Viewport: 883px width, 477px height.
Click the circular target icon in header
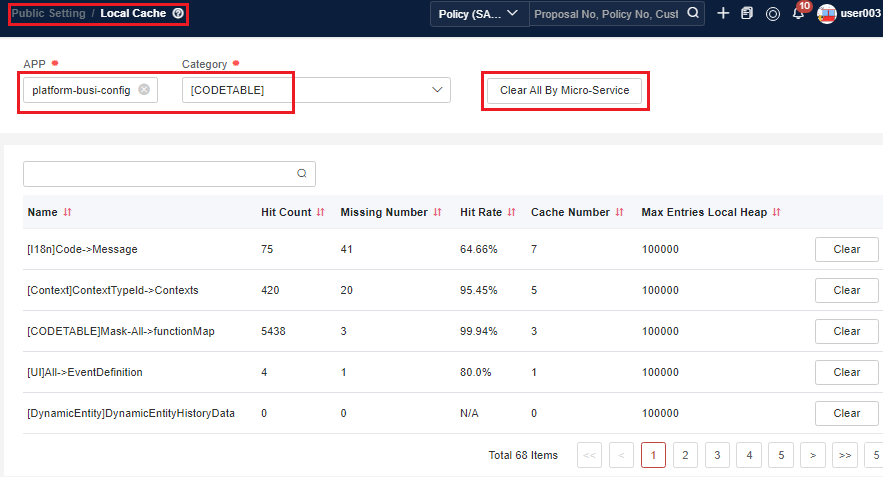tap(772, 14)
